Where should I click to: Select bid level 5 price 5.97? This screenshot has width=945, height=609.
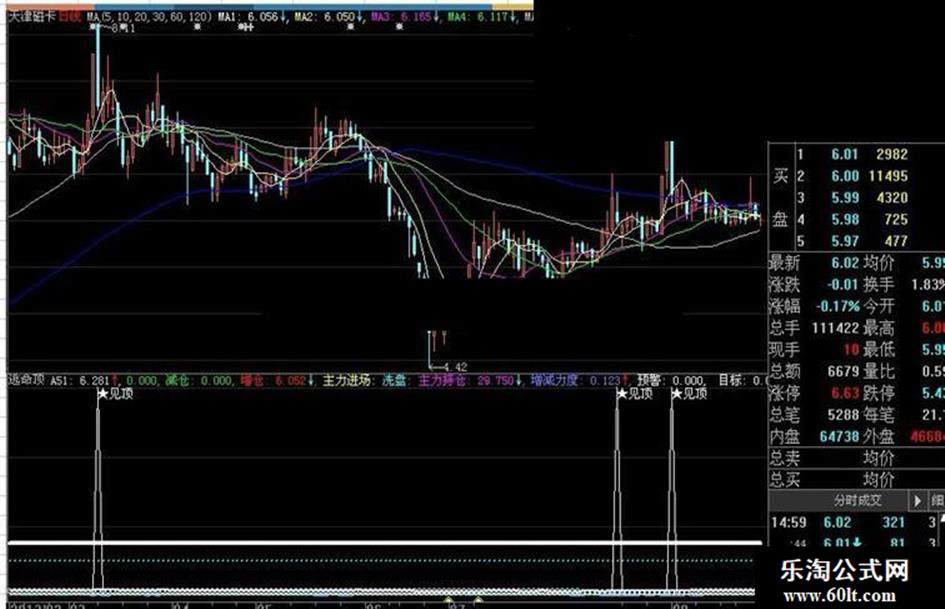pos(844,241)
